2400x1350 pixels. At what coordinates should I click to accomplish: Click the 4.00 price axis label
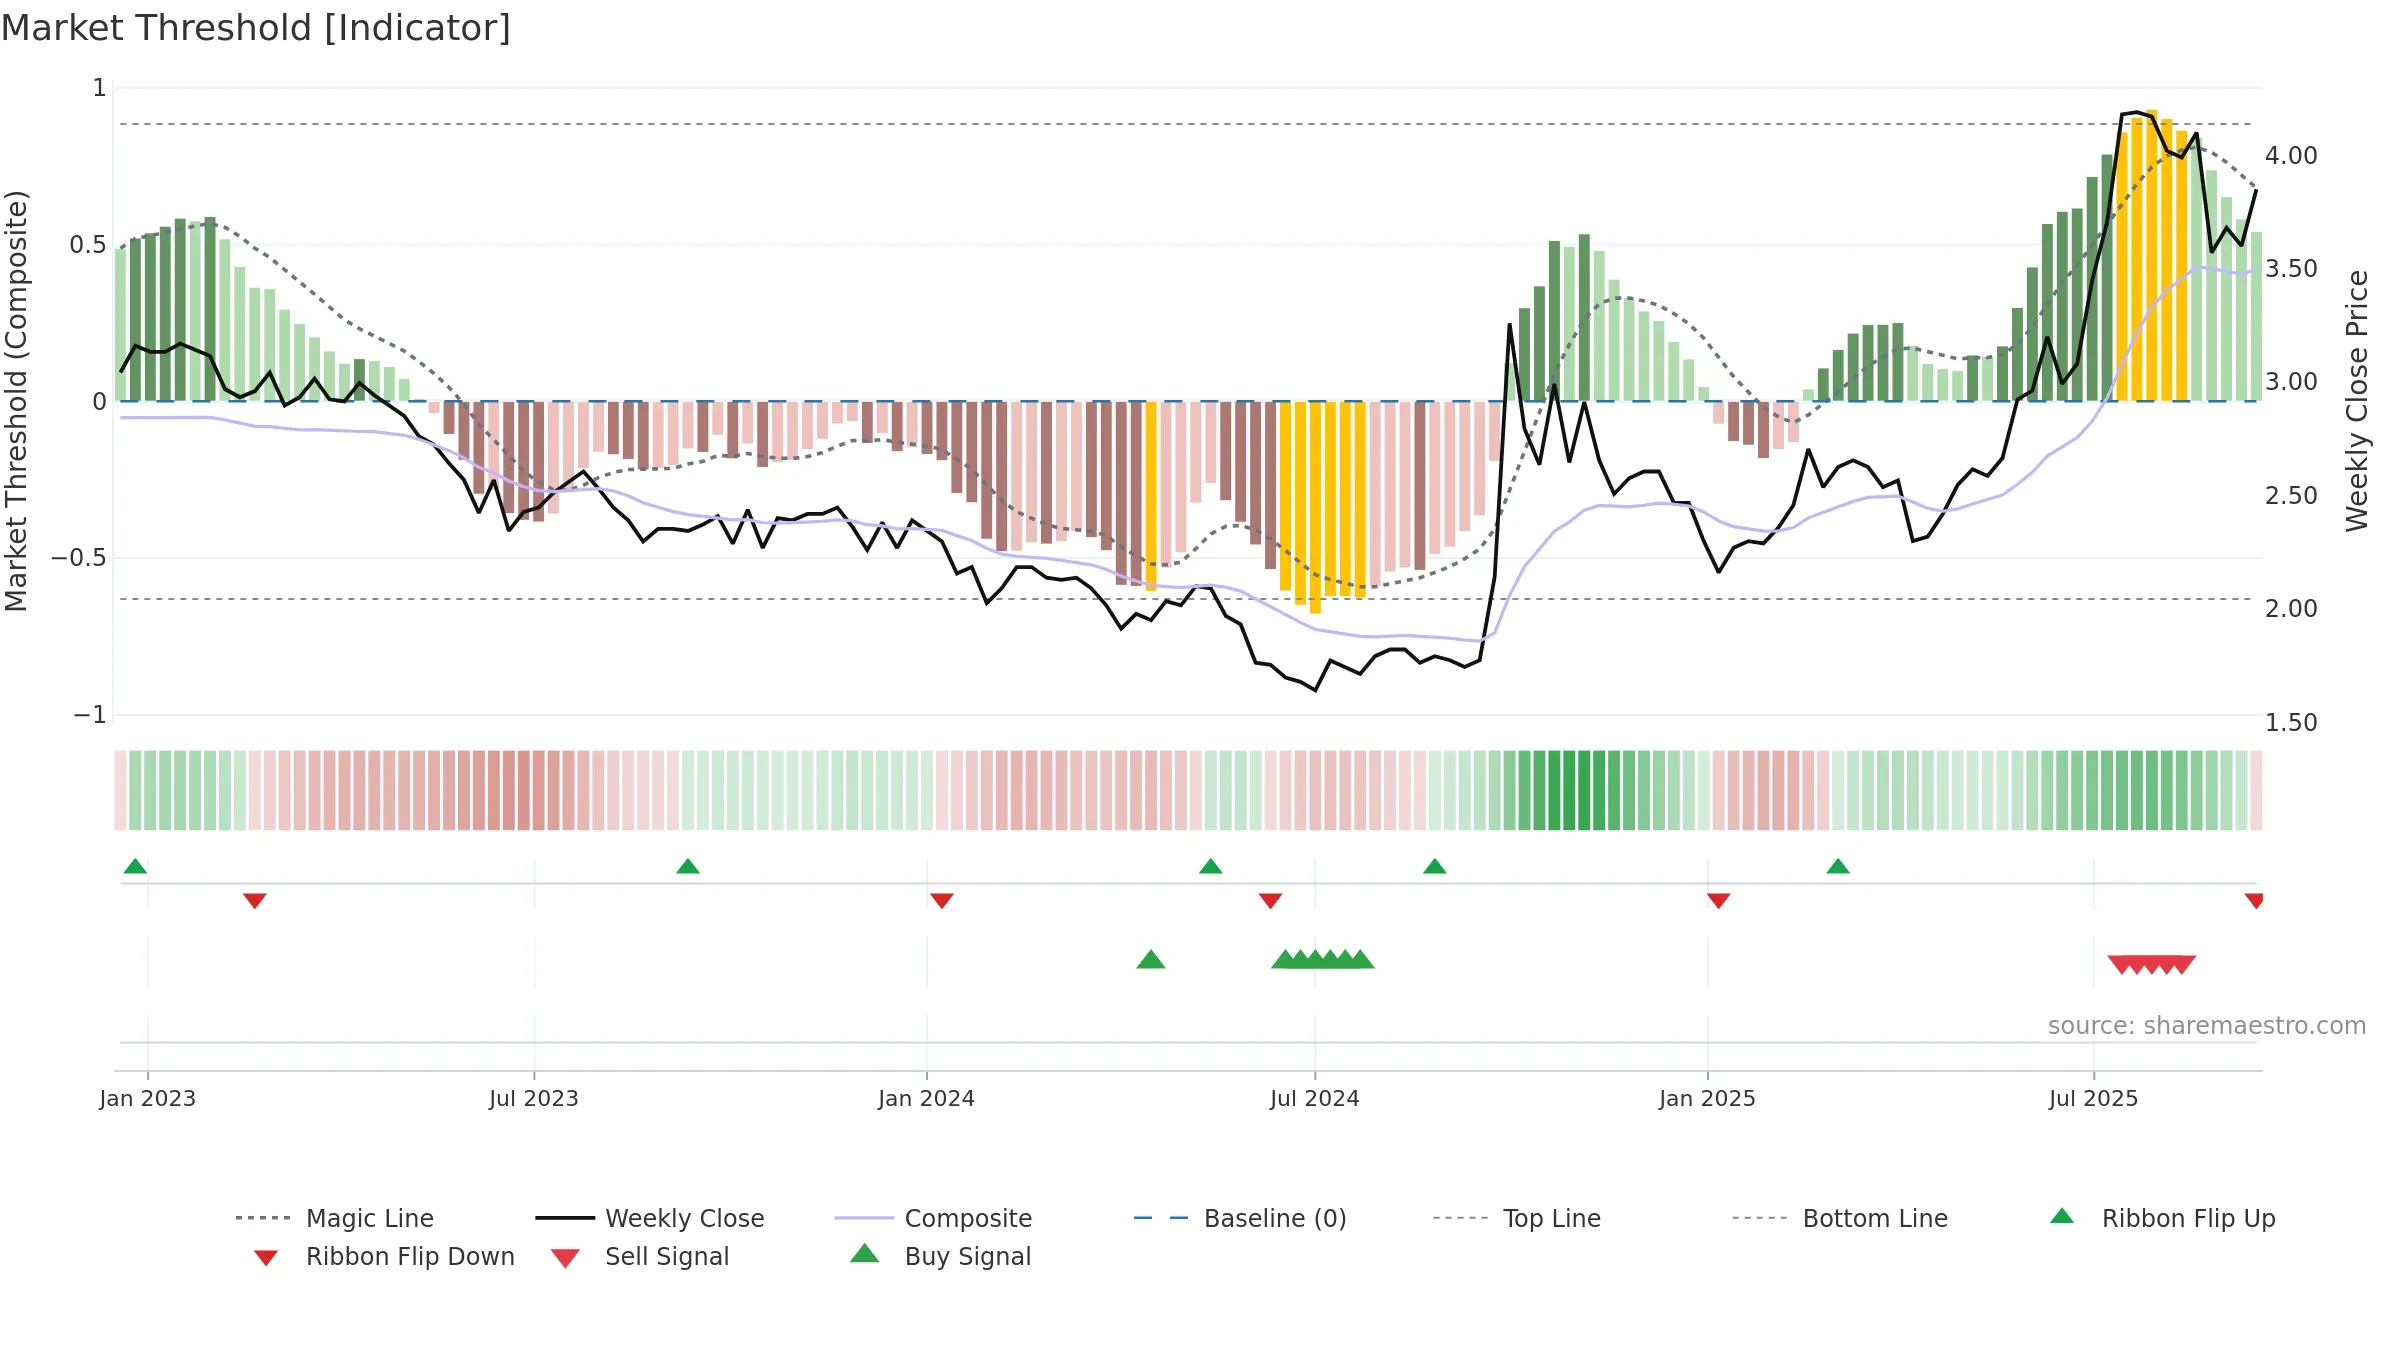[x=2291, y=156]
